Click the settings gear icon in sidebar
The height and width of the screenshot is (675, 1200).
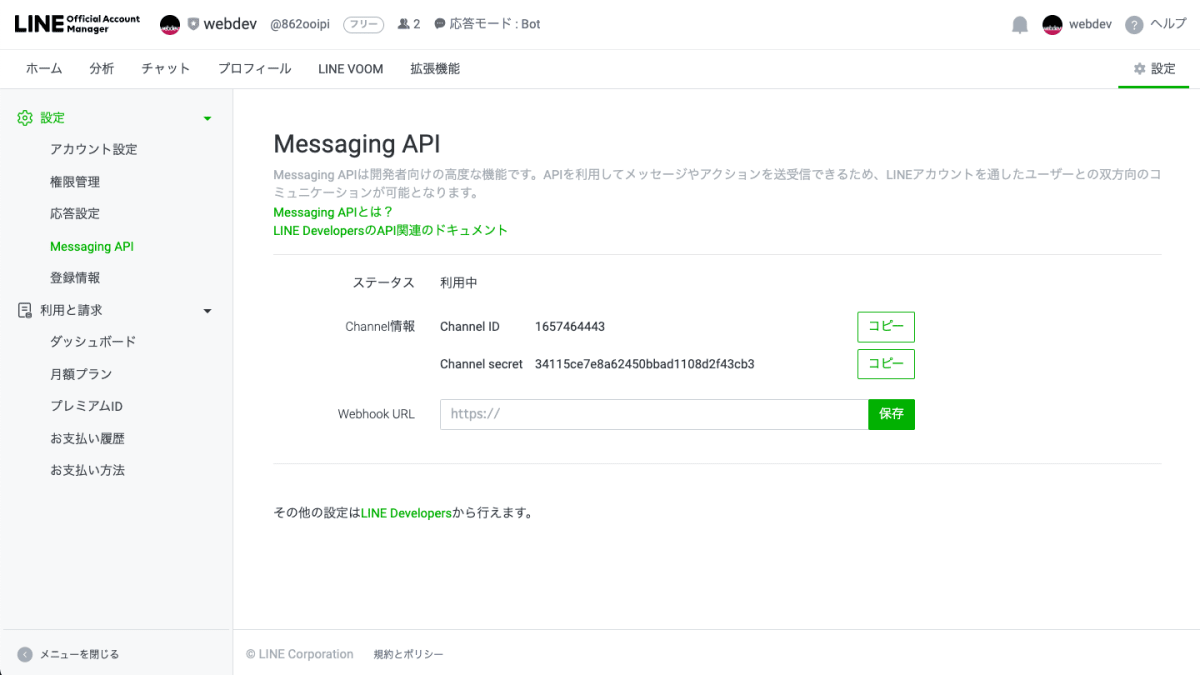coord(25,118)
